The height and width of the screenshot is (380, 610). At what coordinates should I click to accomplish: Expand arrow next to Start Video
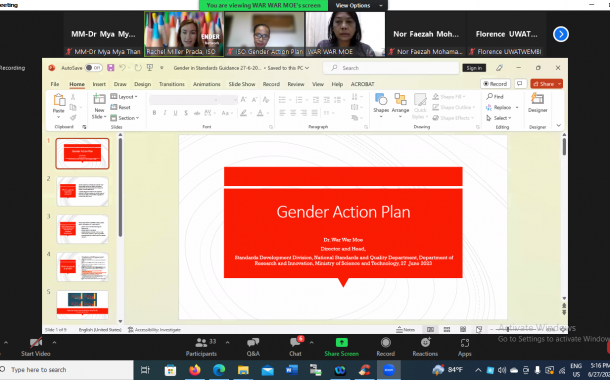[x=54, y=342]
